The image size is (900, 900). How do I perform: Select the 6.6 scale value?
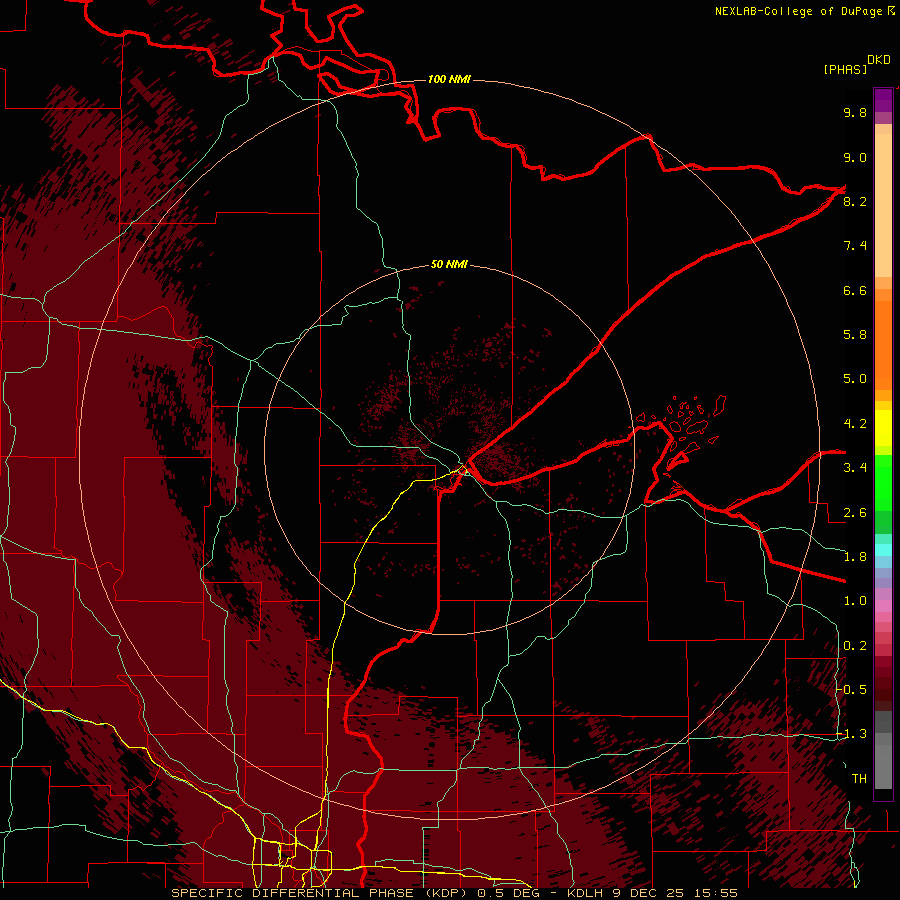[x=855, y=290]
